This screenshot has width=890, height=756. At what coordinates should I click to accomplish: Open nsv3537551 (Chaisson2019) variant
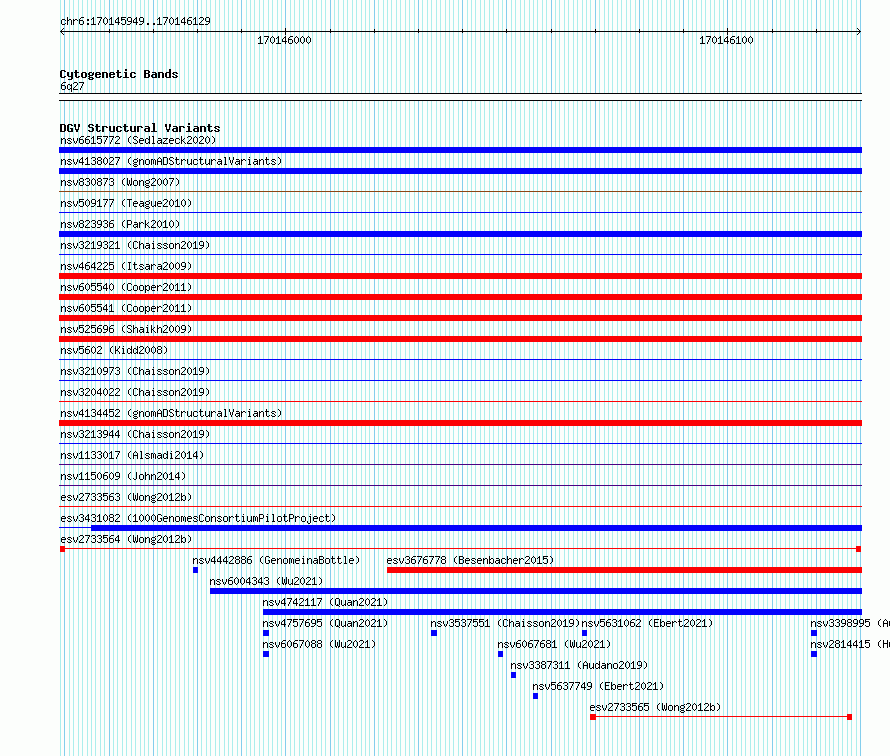tap(505, 623)
